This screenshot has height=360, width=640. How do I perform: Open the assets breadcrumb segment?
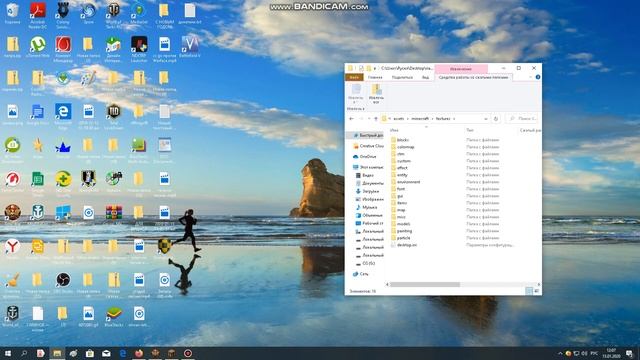point(398,118)
